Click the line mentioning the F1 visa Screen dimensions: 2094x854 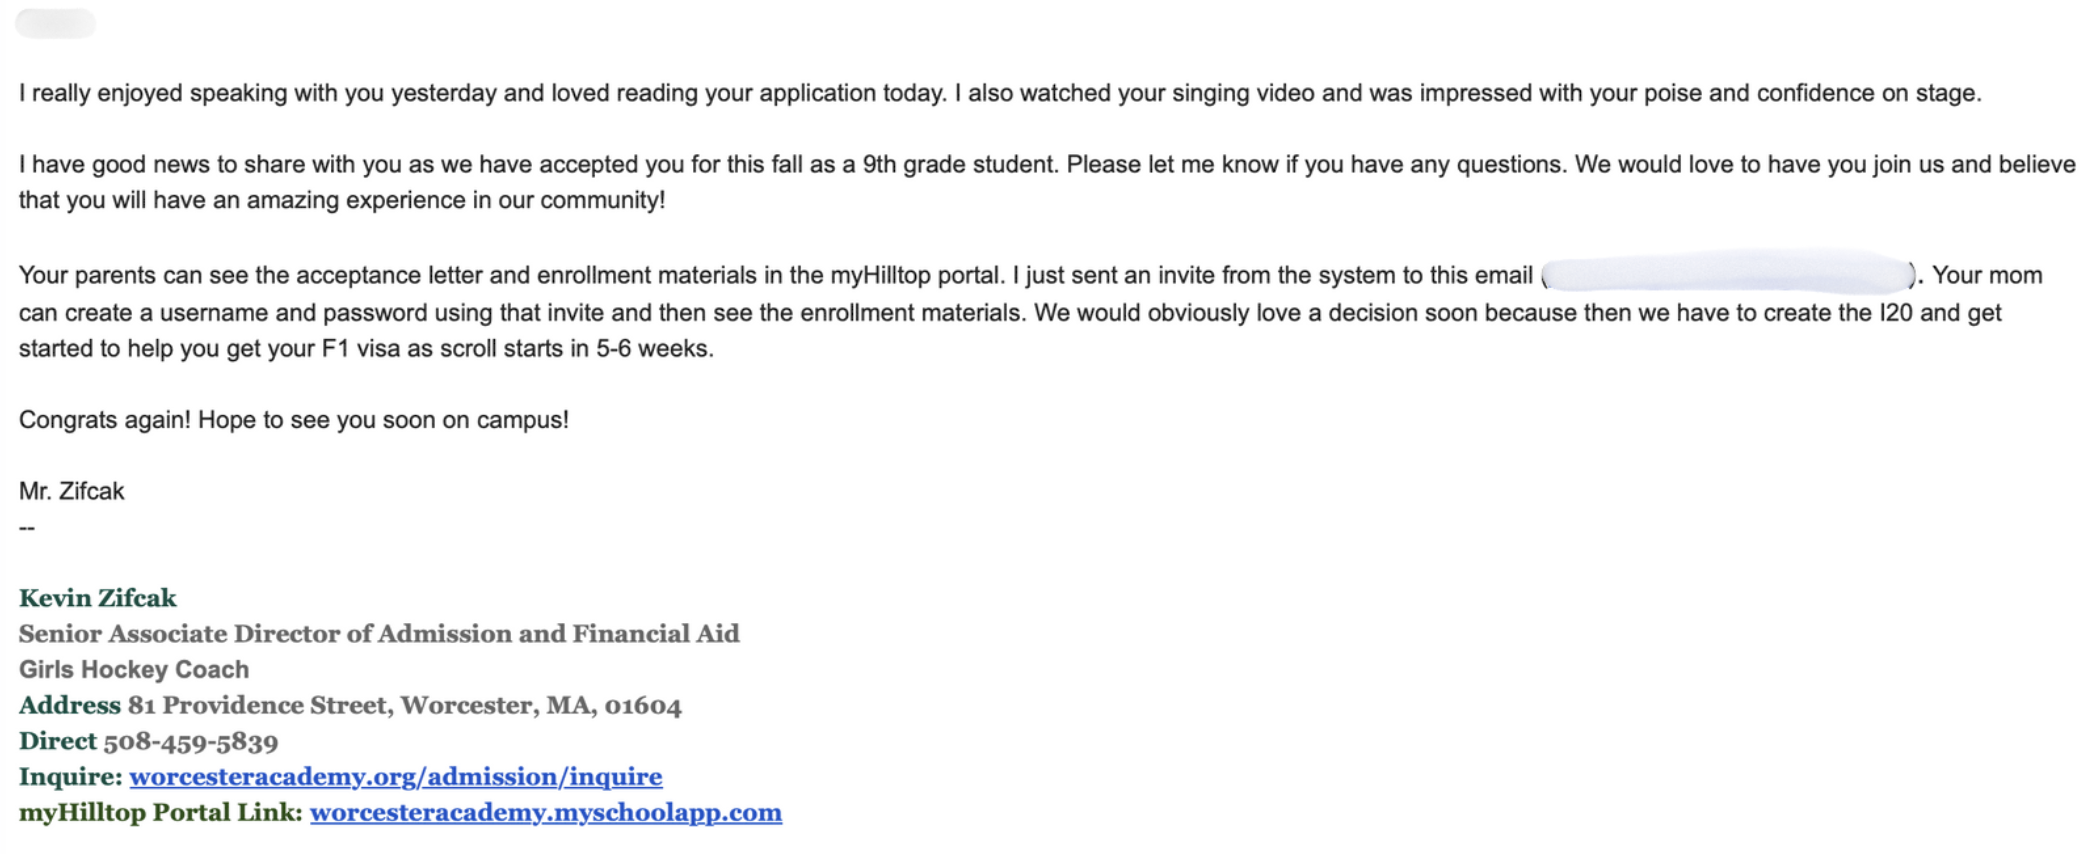point(366,349)
